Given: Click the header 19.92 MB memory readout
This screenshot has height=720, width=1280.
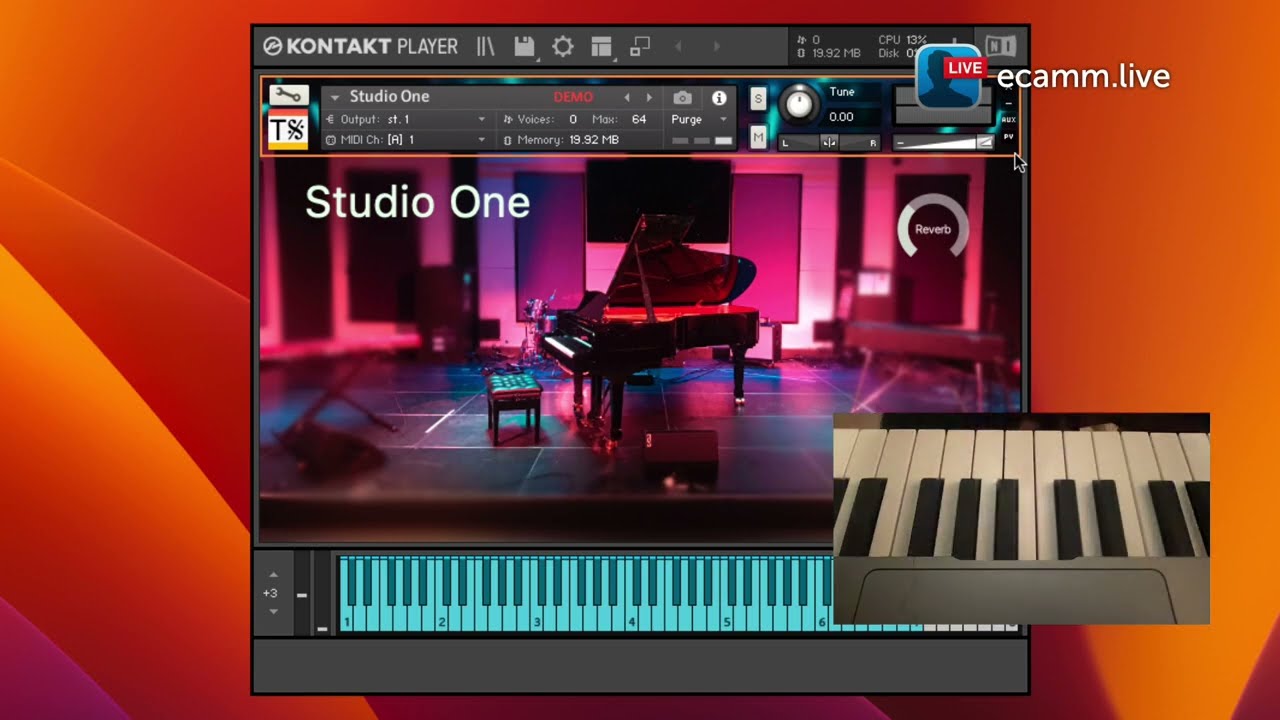Looking at the screenshot, I should (829, 53).
